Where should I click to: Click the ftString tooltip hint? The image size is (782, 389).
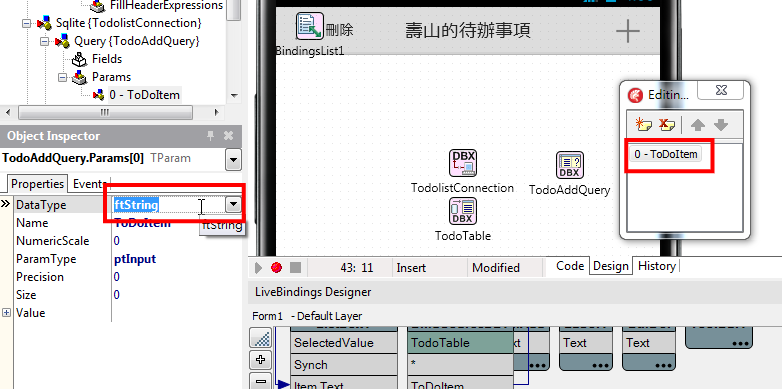pos(222,225)
